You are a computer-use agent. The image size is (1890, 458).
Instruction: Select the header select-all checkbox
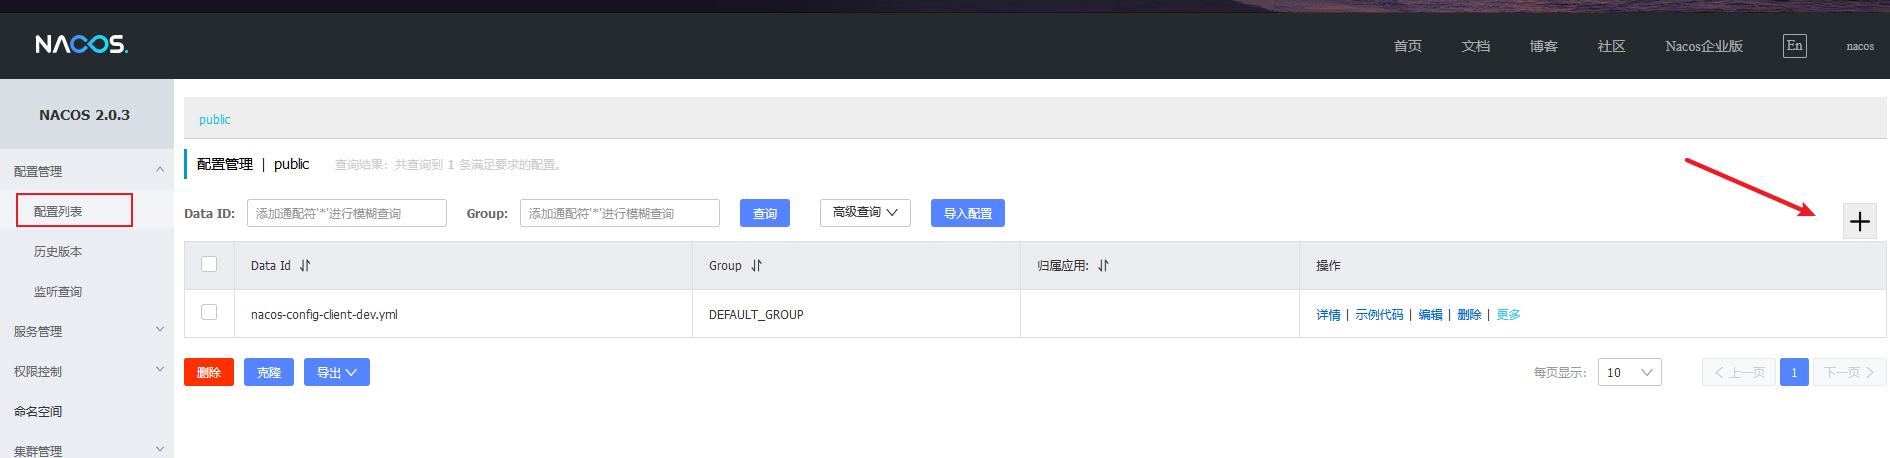[209, 265]
